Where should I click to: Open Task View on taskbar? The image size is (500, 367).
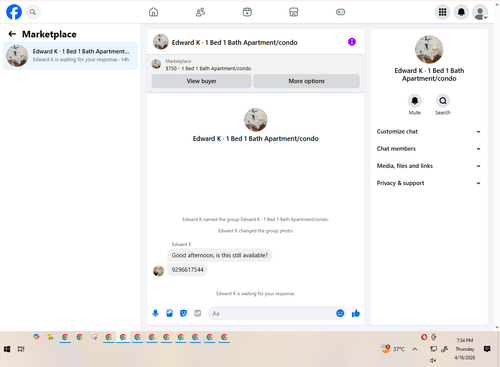point(21,349)
